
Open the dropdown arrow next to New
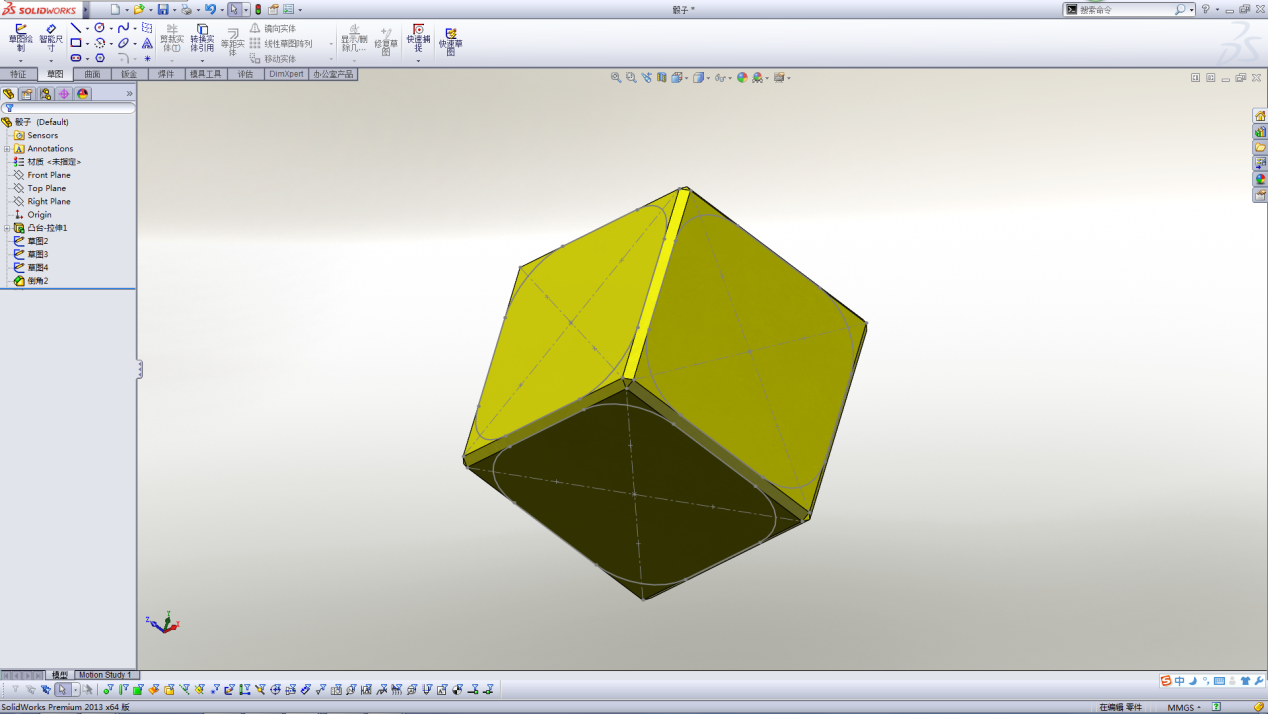(126, 10)
